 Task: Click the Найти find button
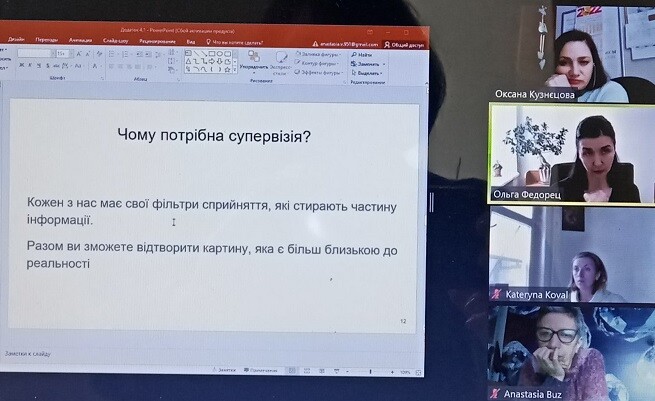[x=362, y=55]
